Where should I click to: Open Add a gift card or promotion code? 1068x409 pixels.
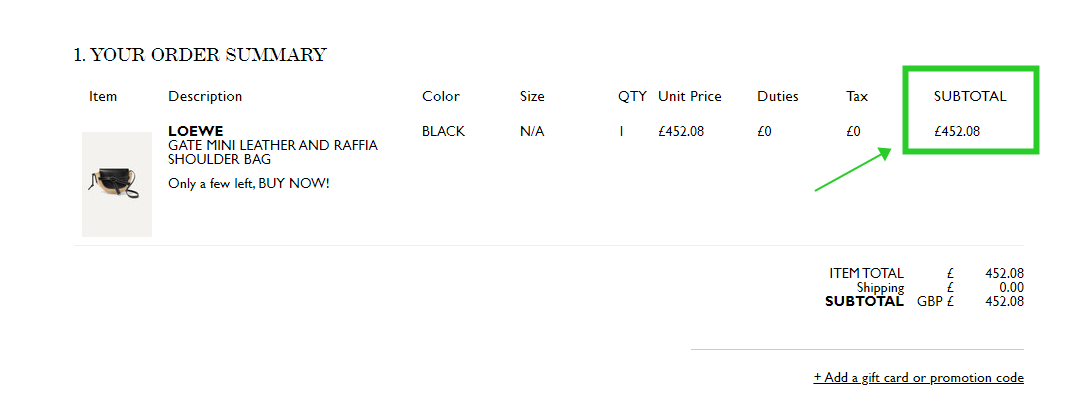click(x=918, y=378)
